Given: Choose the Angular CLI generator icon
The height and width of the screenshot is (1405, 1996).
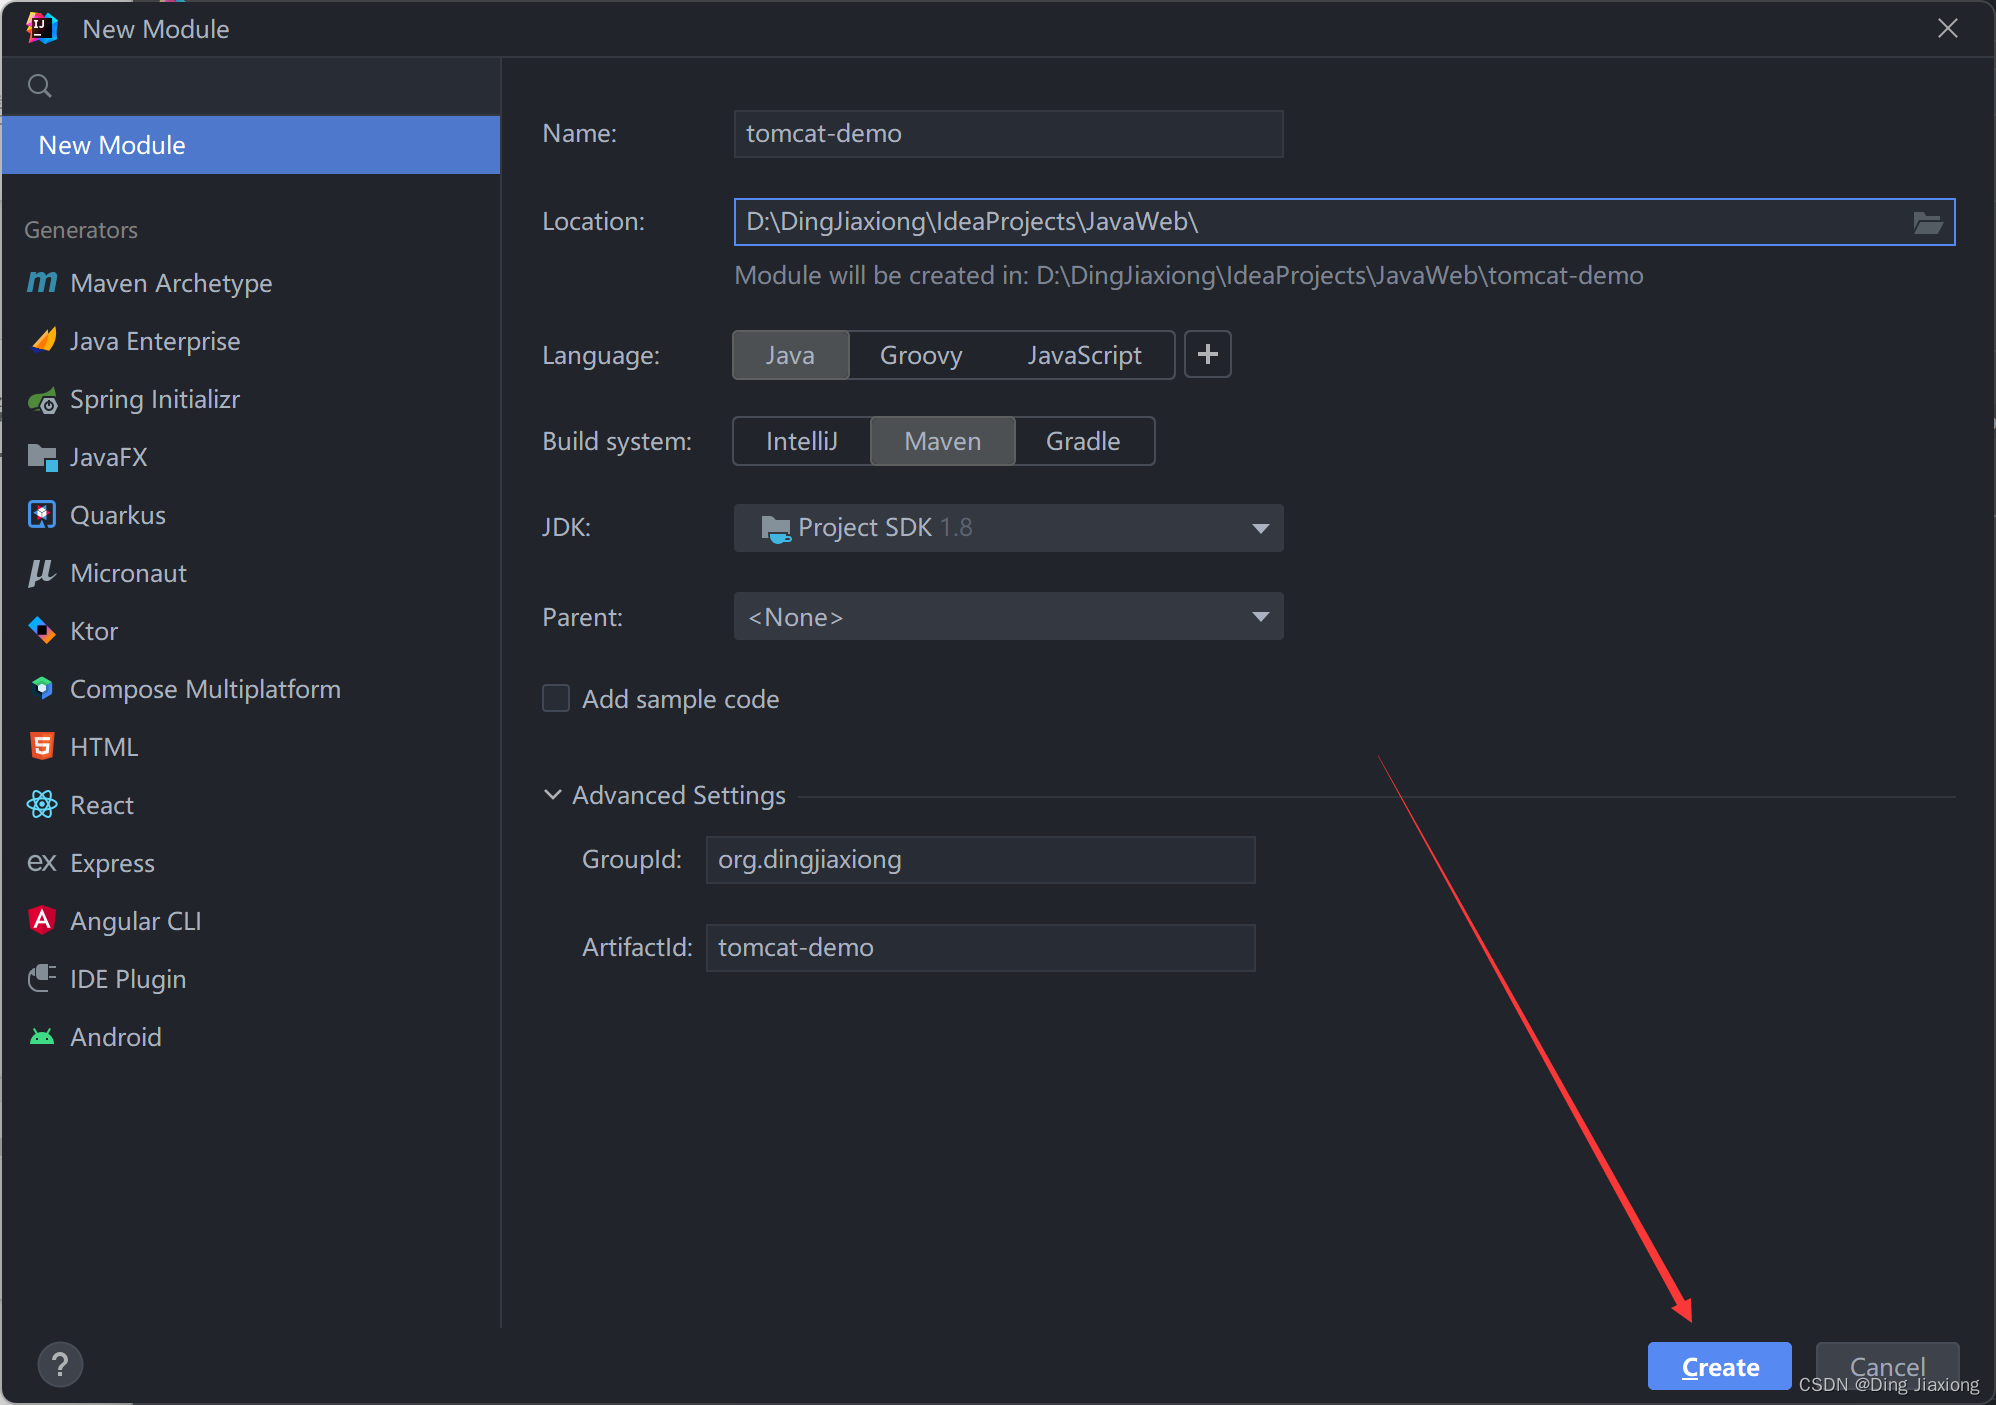Looking at the screenshot, I should pyautogui.click(x=42, y=921).
